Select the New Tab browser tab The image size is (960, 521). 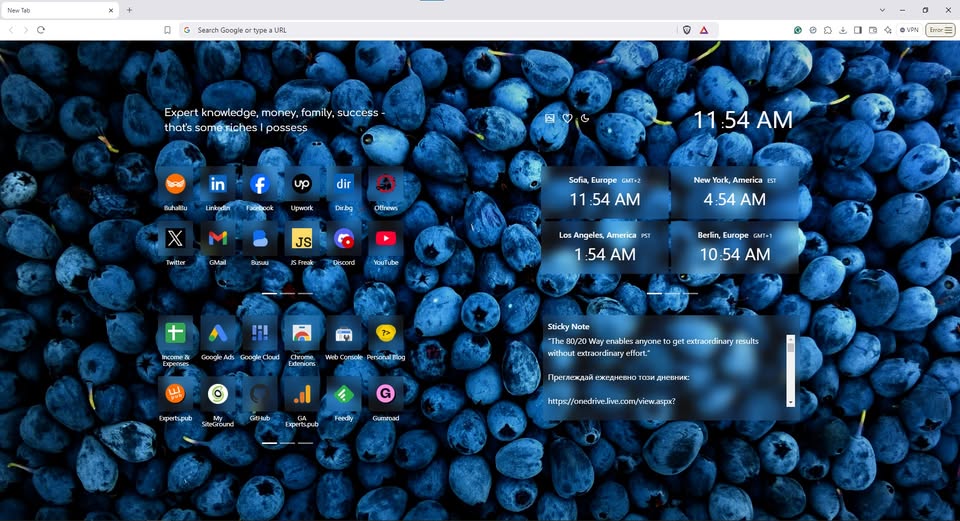coord(55,10)
